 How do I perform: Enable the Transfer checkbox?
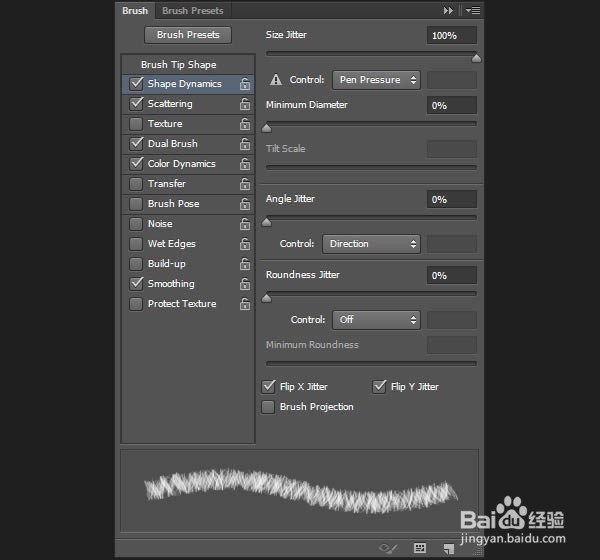[136, 184]
